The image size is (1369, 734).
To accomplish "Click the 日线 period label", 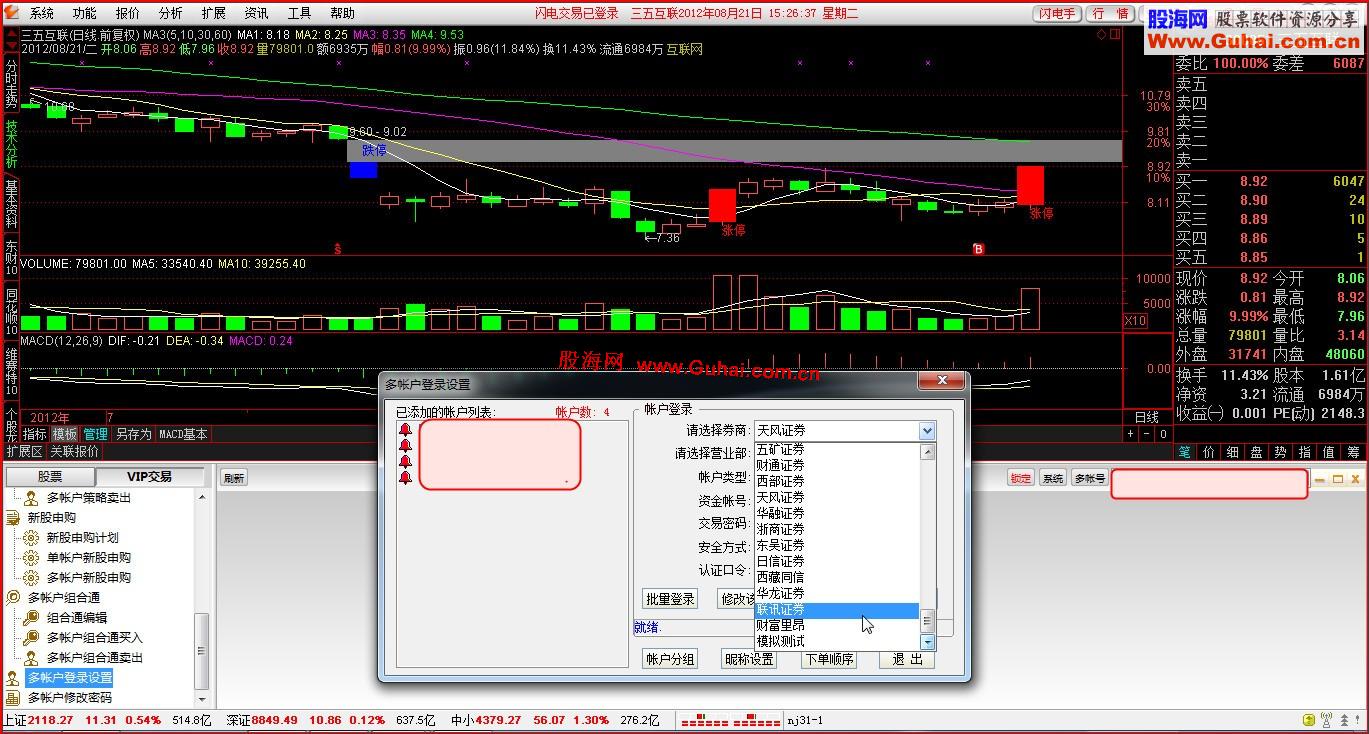I will (x=1146, y=417).
